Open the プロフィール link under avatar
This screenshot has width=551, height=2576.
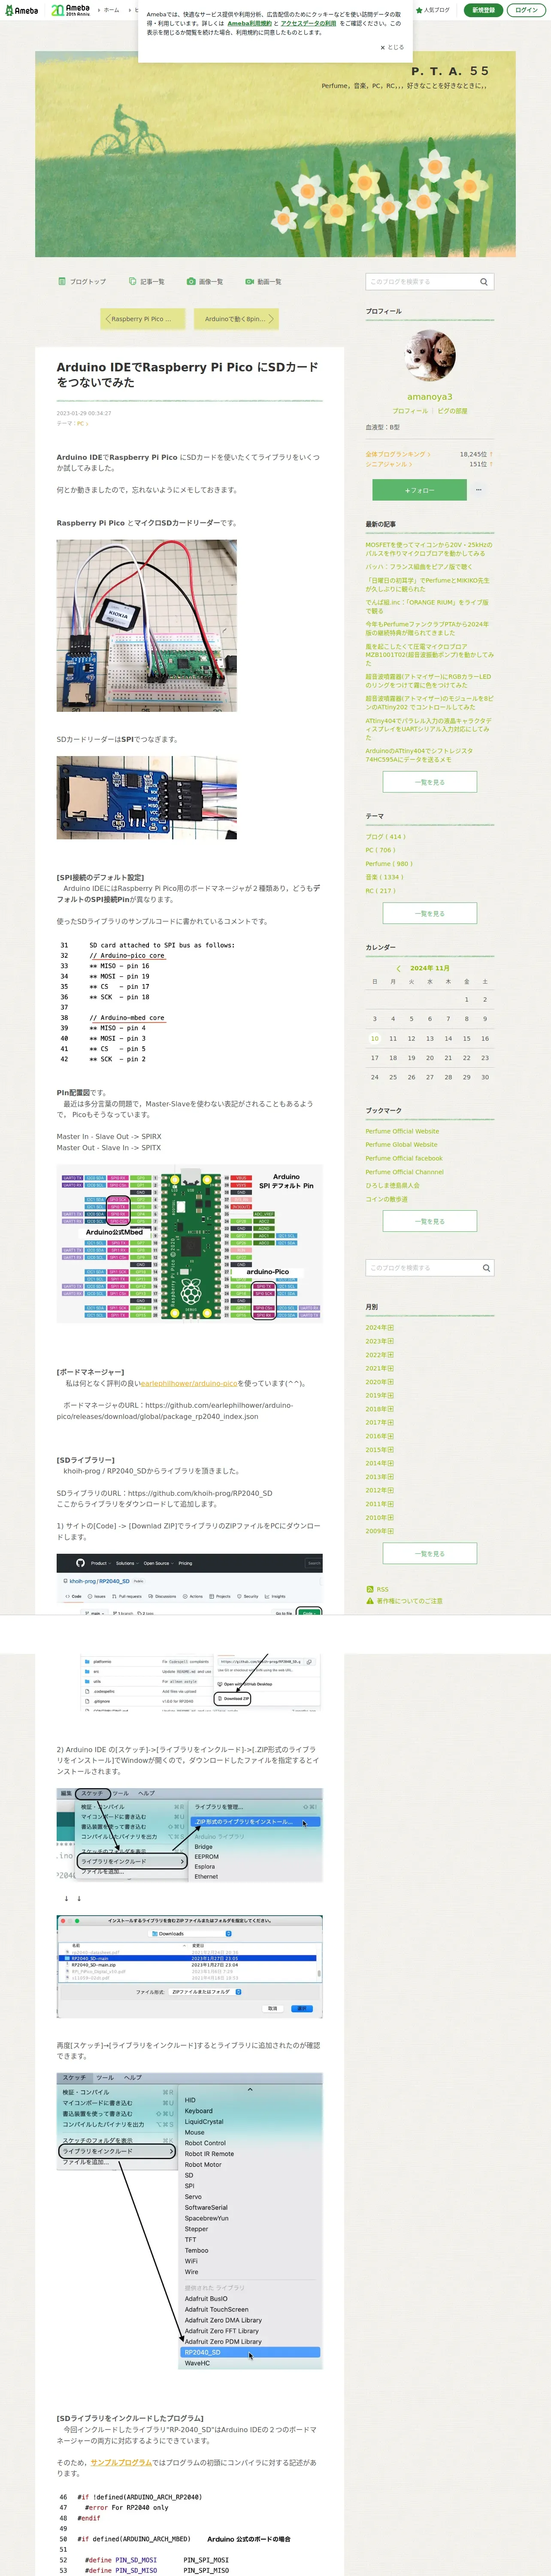[410, 411]
